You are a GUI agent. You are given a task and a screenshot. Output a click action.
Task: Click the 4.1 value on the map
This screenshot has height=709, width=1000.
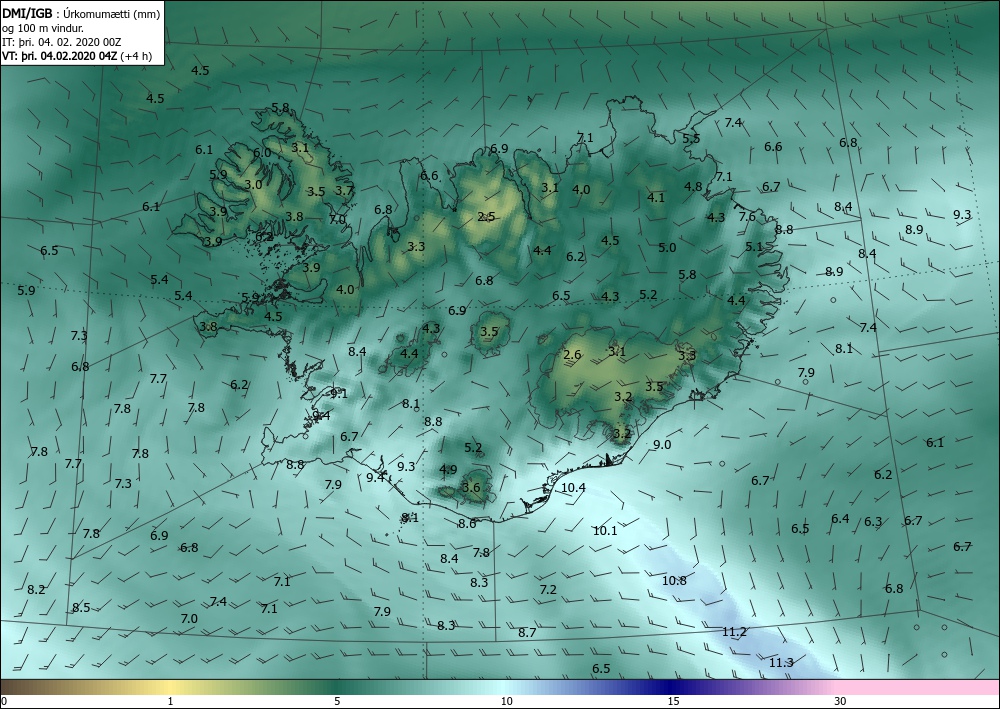(656, 198)
